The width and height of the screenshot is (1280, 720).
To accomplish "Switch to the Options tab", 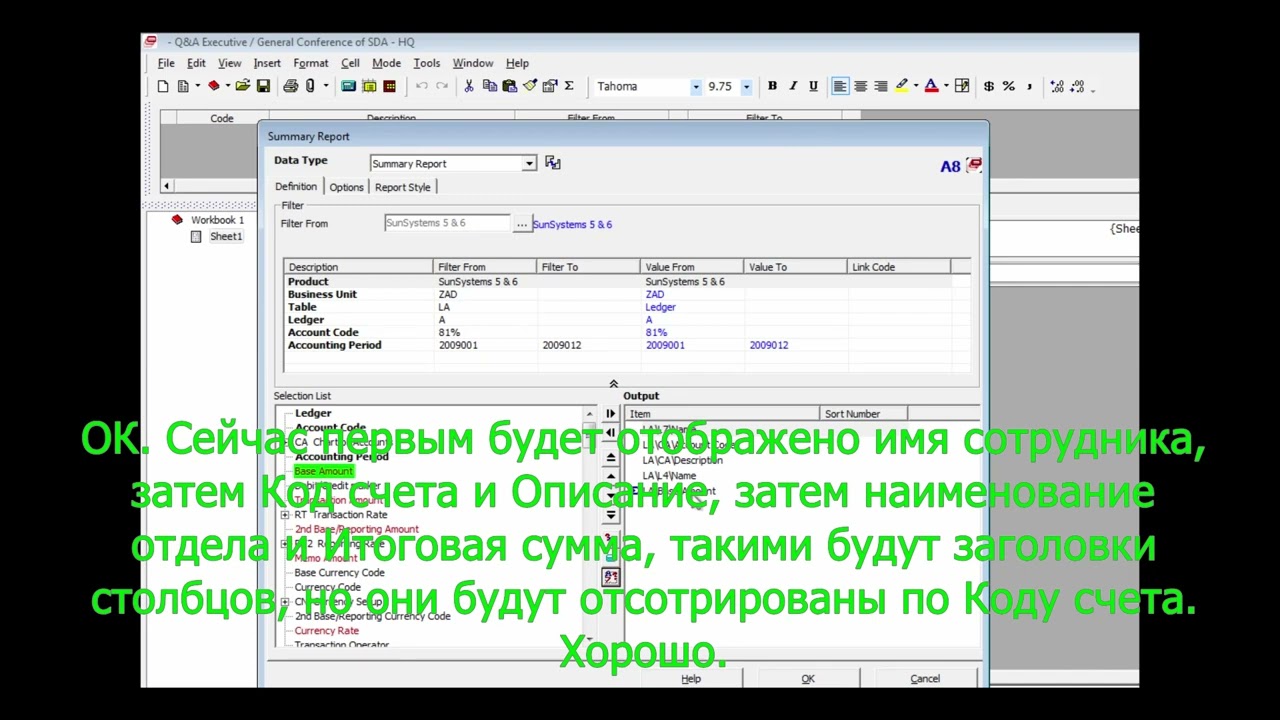I will [x=346, y=187].
